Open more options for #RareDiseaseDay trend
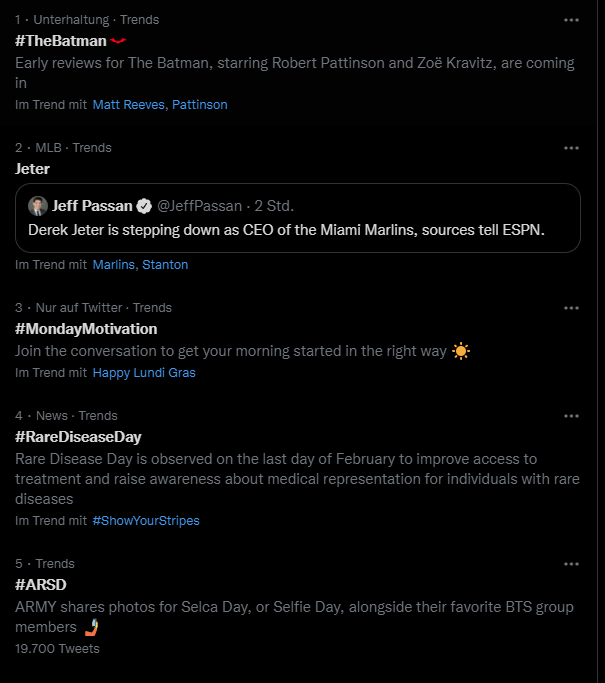 click(x=571, y=416)
